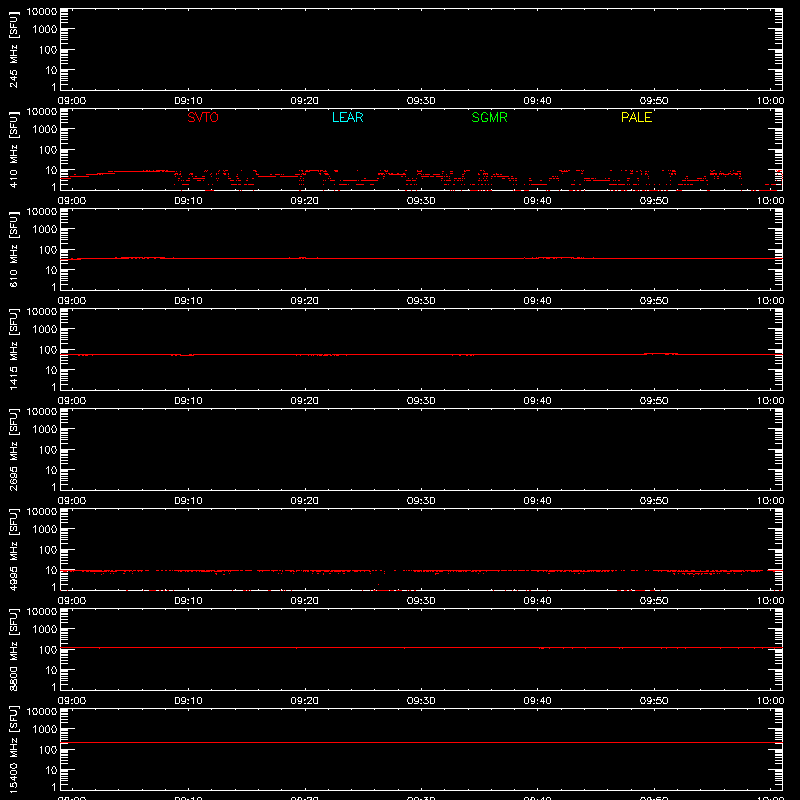The image size is (800, 800).
Task: Select the 1415 MHz [SFU] axis label
Action: 13,350
